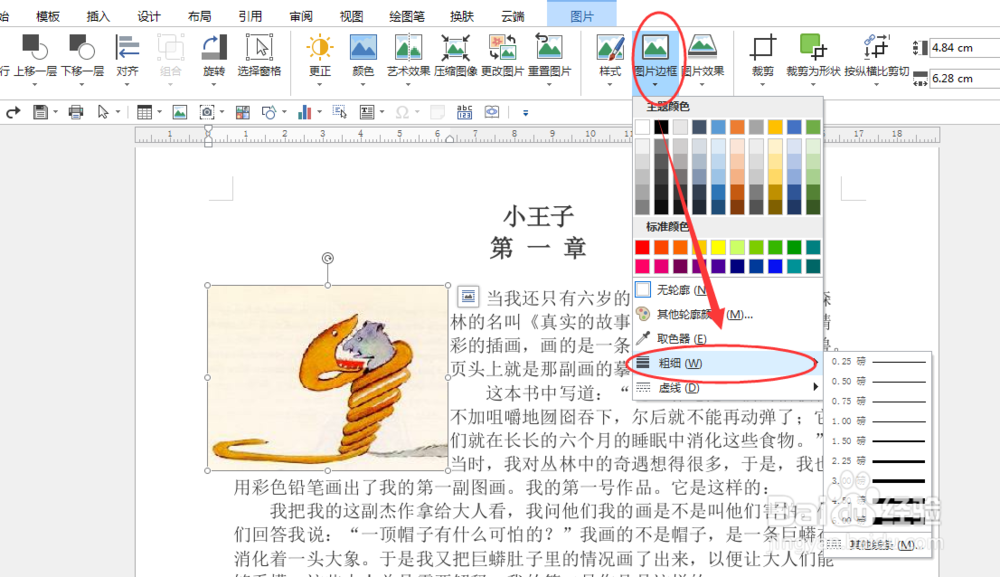
Task: Click the picture width field 6.28 cm
Action: [x=964, y=78]
